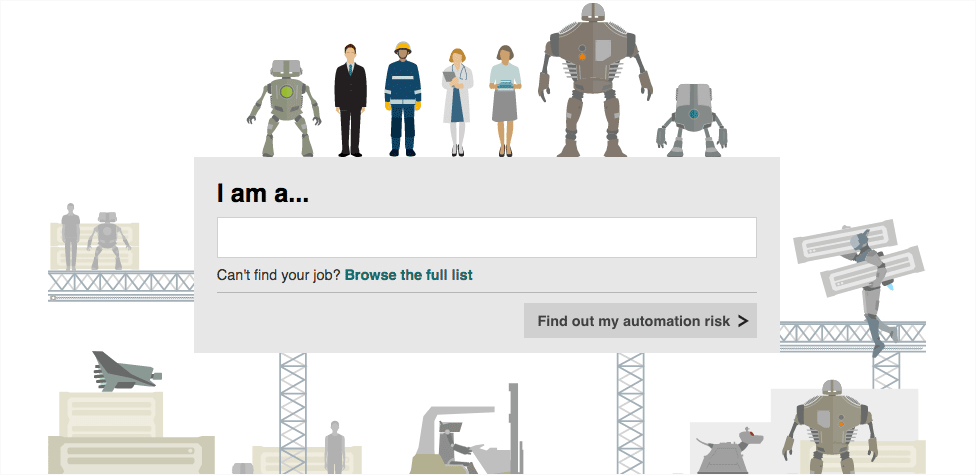
Task: Click the robot driving the forklift
Action: 455,444
